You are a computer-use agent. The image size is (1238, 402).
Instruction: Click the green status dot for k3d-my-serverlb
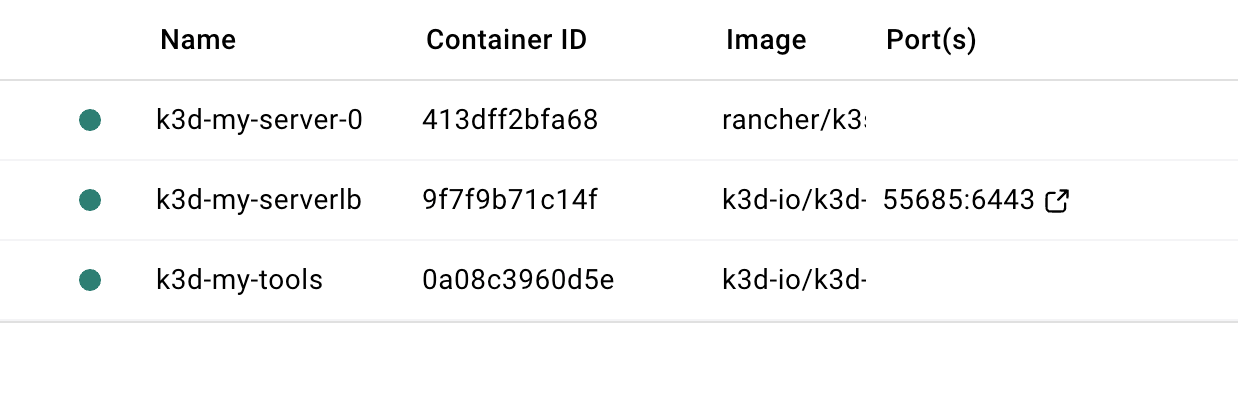pos(90,201)
